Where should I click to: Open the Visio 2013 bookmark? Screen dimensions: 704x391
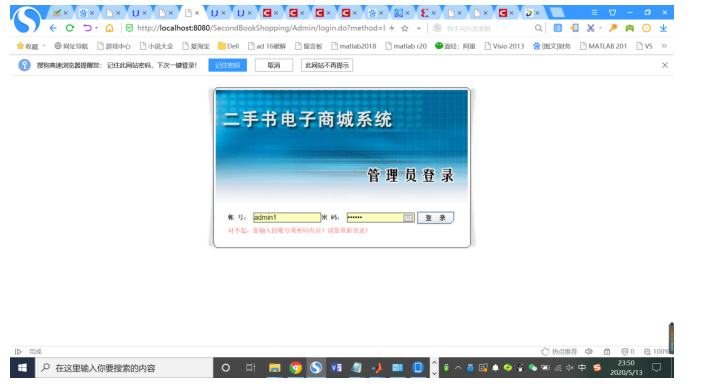[x=504, y=46]
